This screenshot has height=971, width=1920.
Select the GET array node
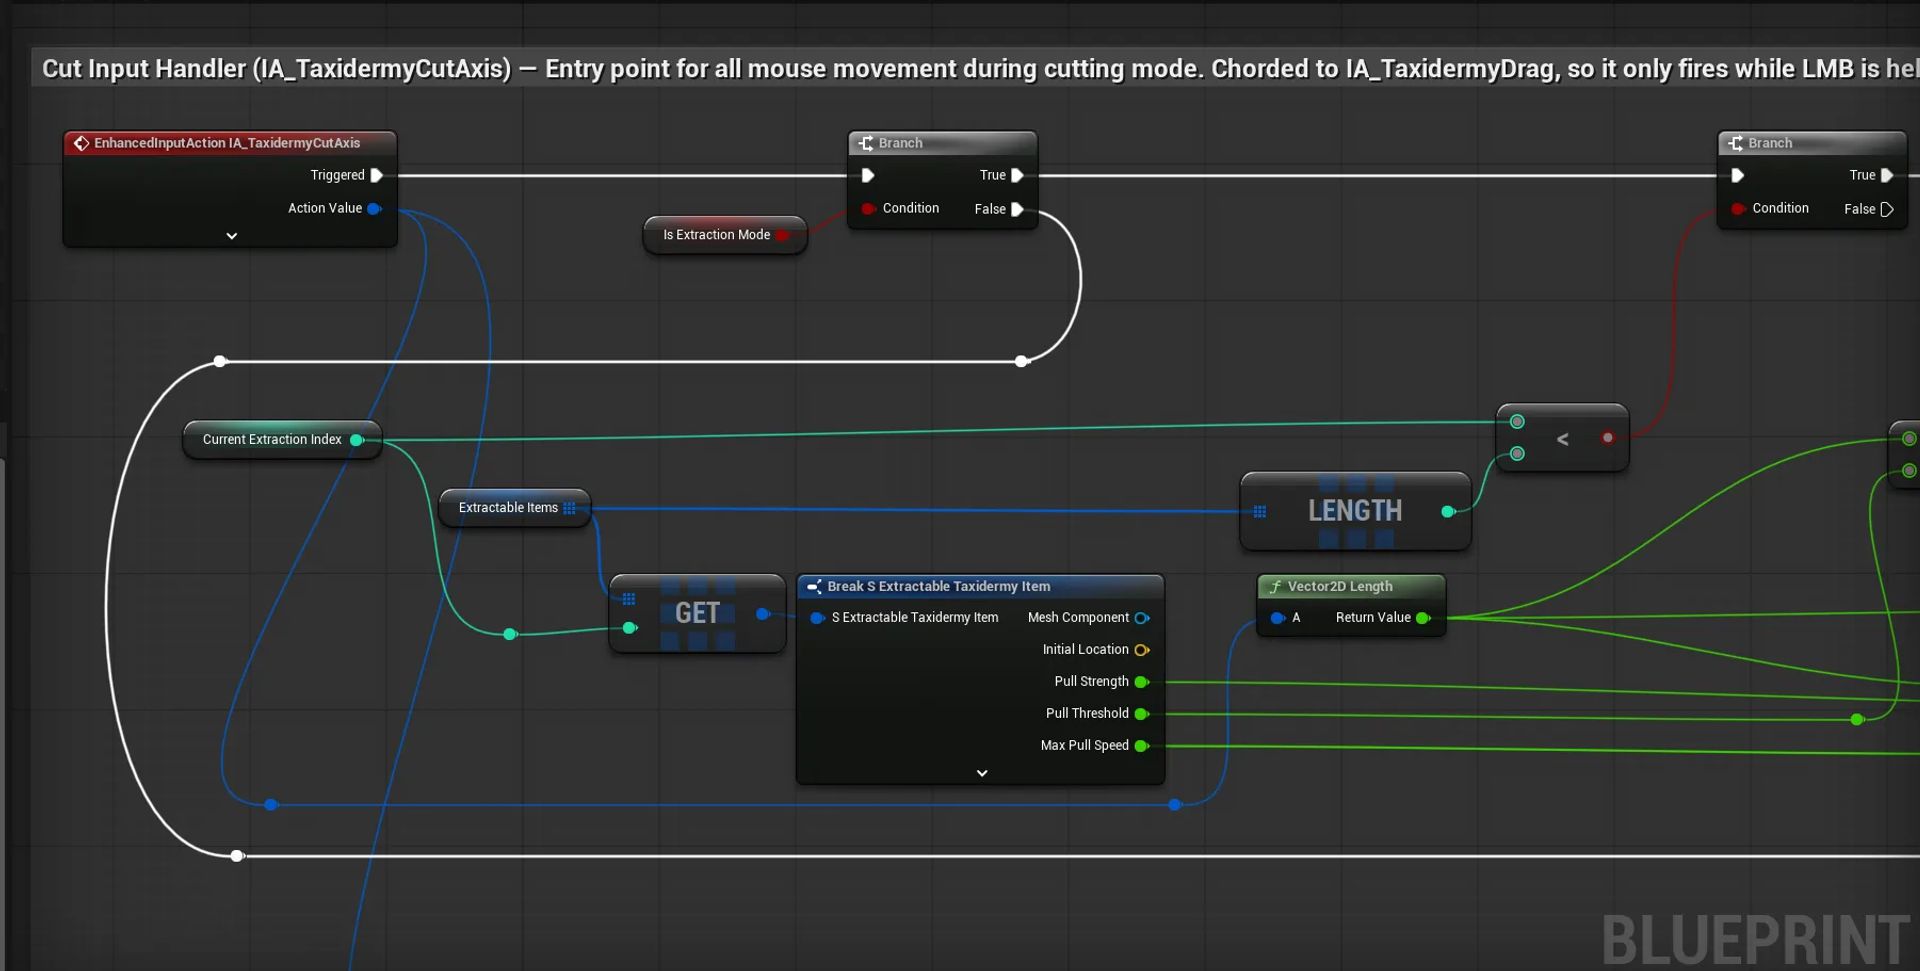(697, 613)
